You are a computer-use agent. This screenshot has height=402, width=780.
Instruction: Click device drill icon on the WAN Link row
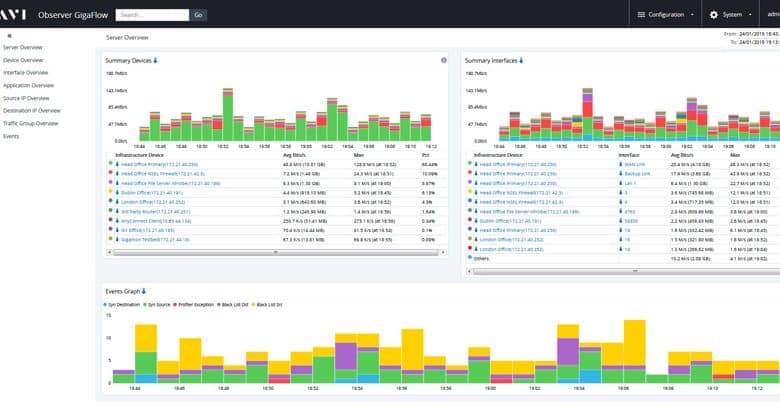pos(476,164)
